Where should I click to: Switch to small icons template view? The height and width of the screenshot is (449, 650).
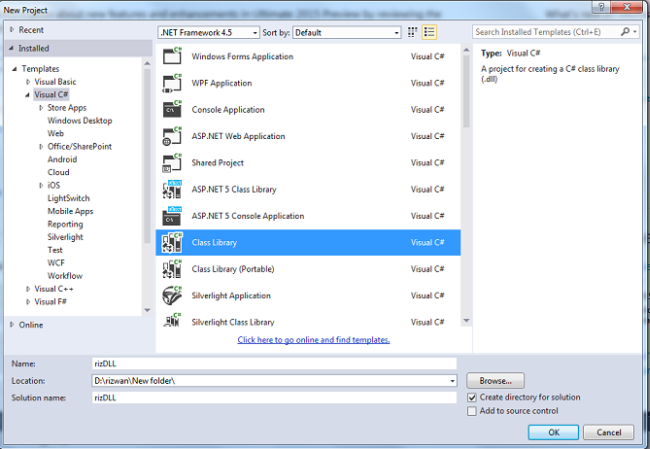click(412, 32)
